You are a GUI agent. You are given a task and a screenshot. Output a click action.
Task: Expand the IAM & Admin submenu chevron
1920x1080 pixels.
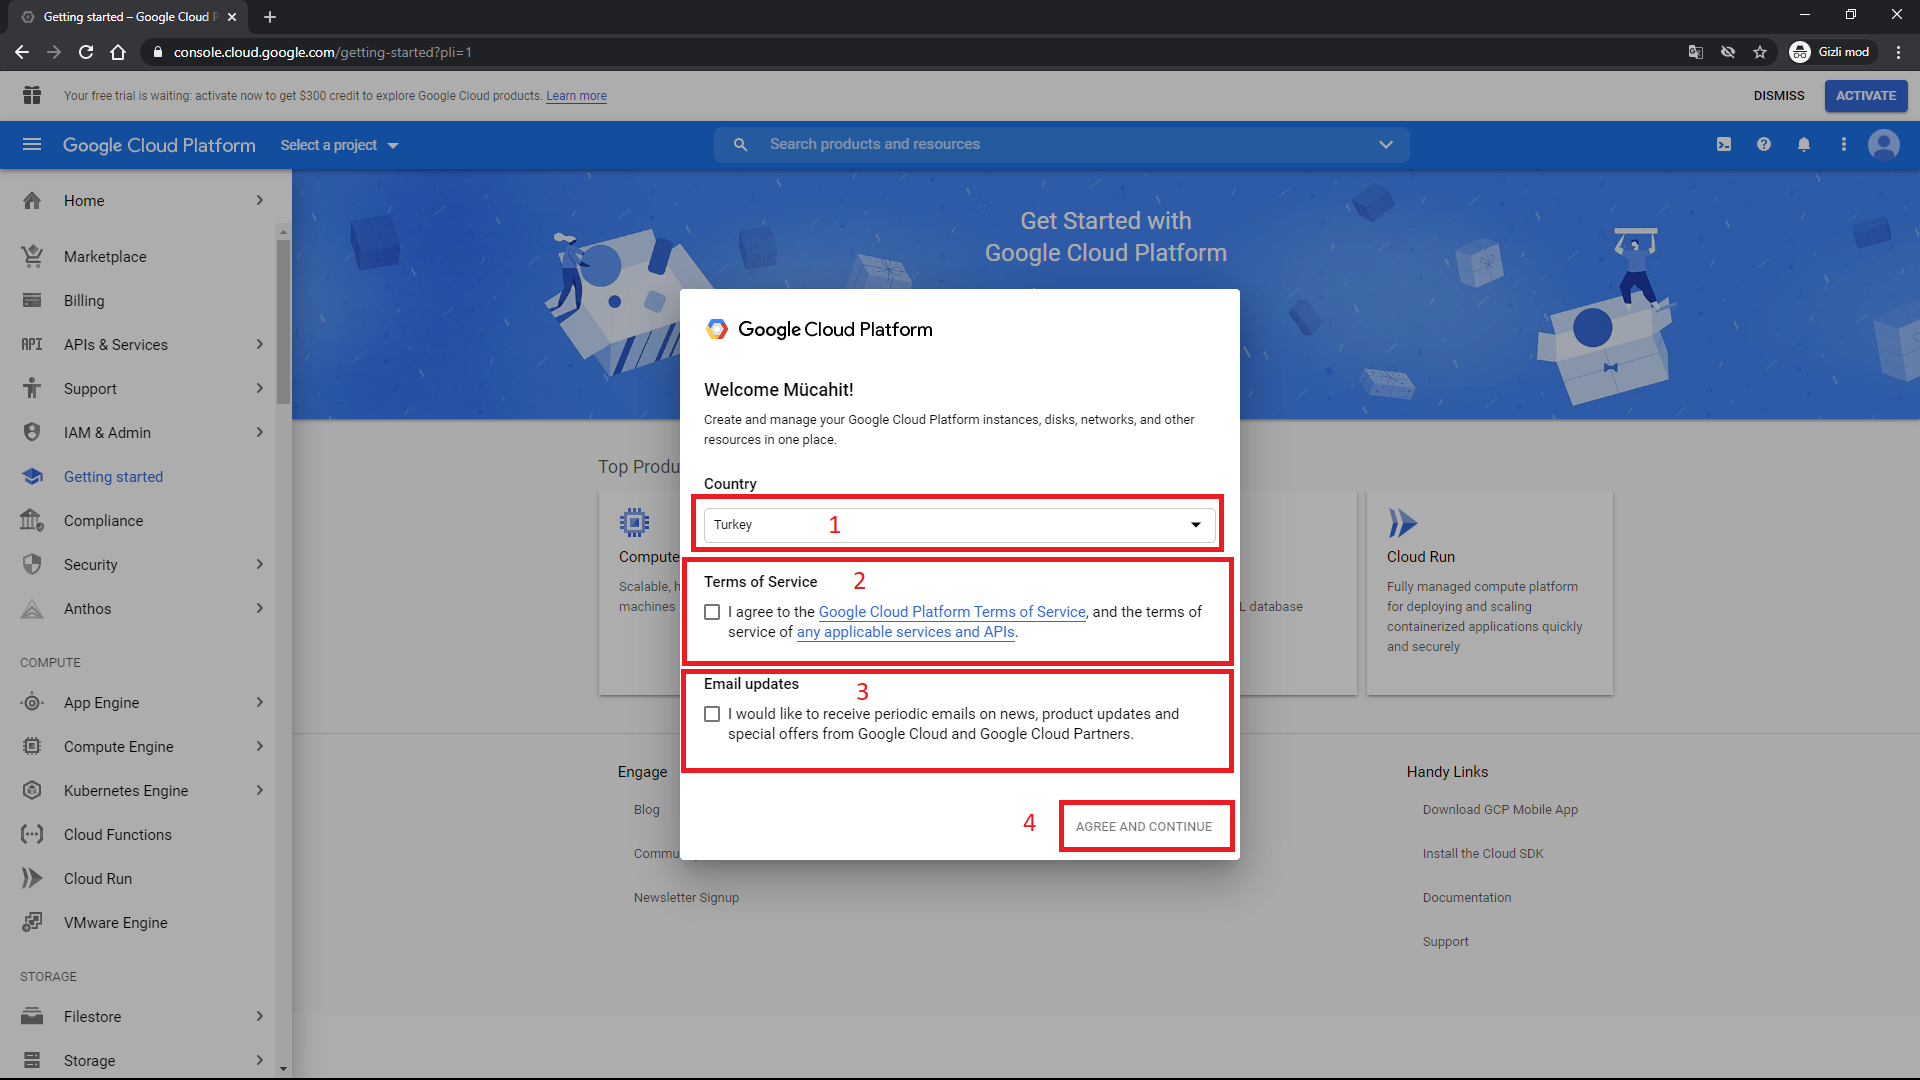pyautogui.click(x=260, y=432)
